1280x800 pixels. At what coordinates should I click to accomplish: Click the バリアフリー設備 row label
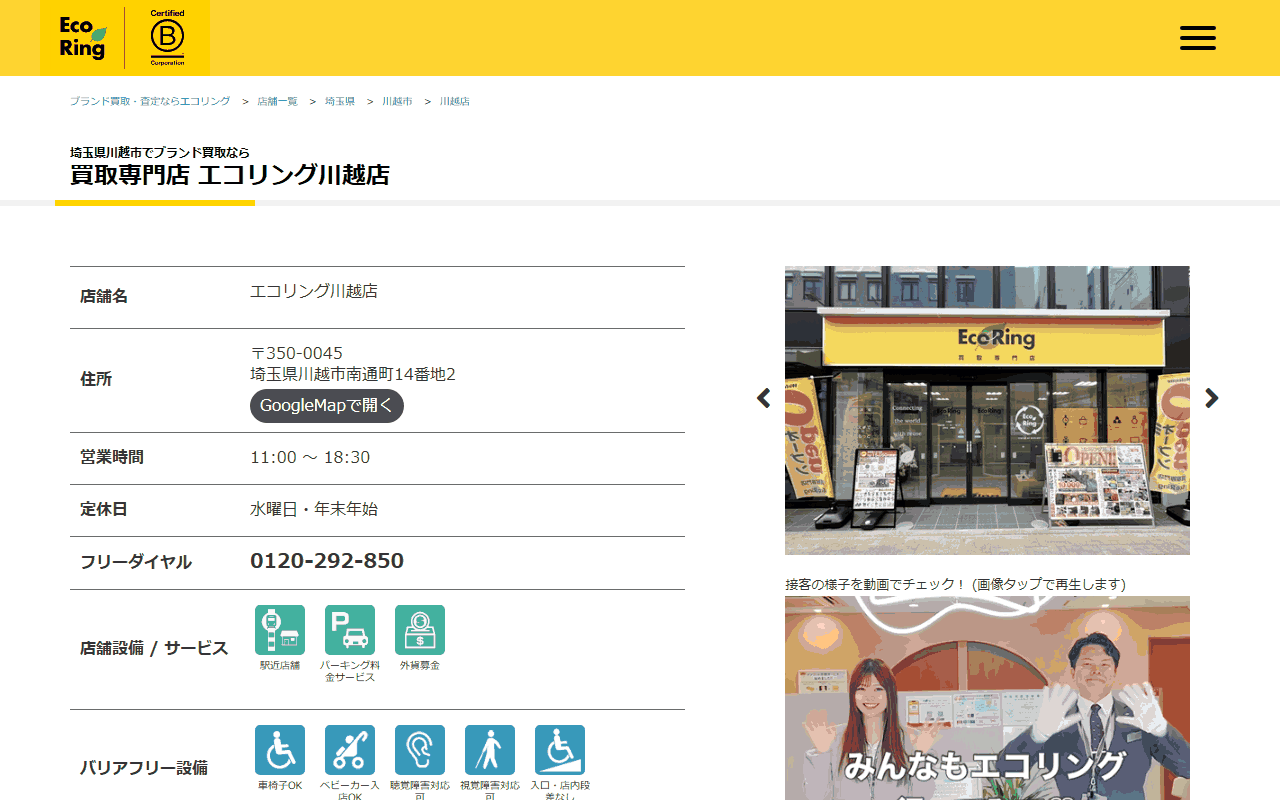(x=144, y=768)
